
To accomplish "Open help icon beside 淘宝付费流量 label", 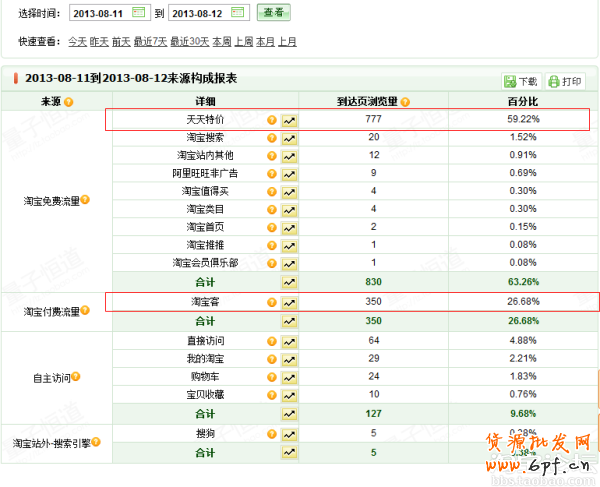I will pyautogui.click(x=85, y=310).
